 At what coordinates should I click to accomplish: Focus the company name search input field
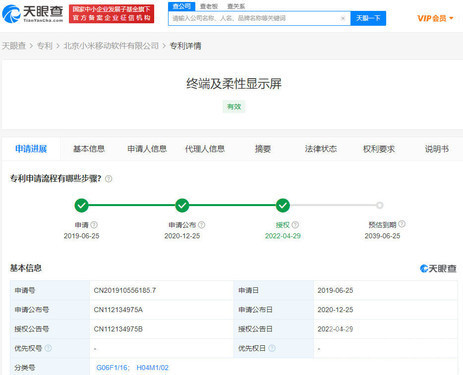[255, 18]
